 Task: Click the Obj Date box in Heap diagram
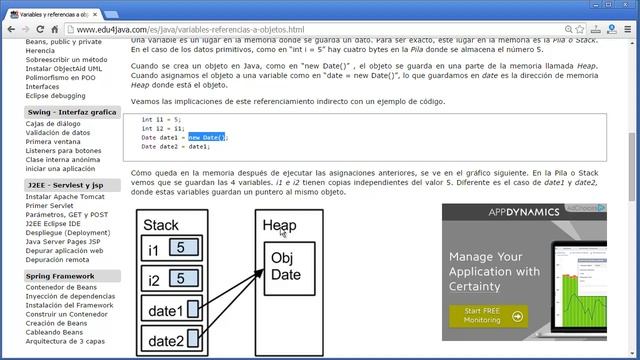(289, 269)
